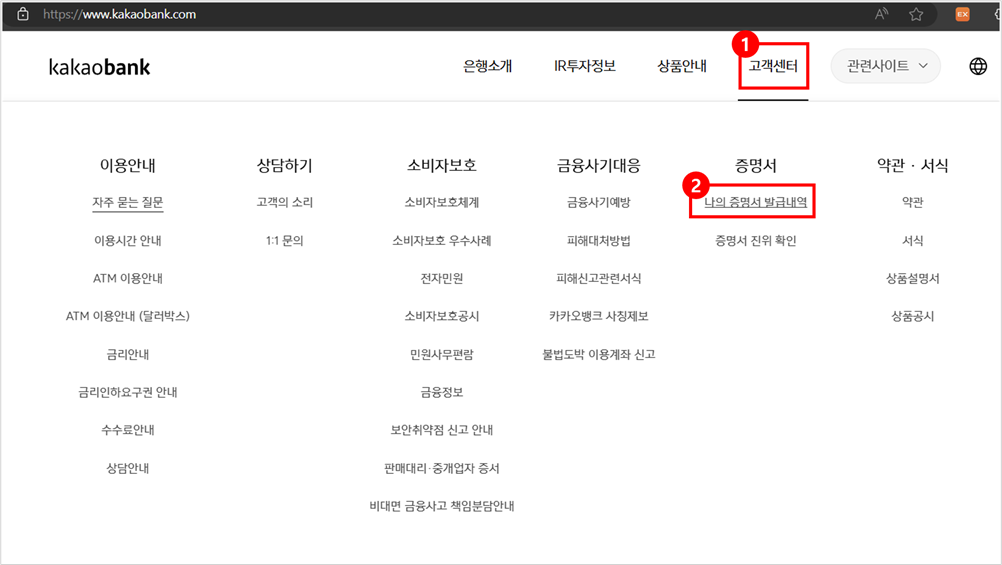Open 판매대리·중개업자 증서 link
The width and height of the screenshot is (1002, 565).
442,468
